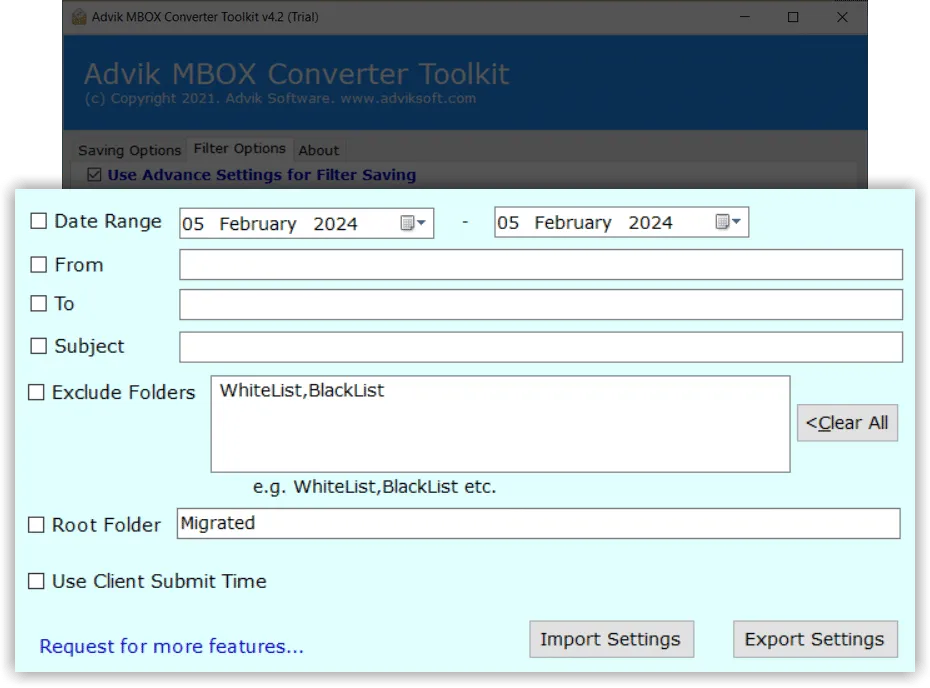
Task: Open the About tab
Action: click(x=319, y=150)
